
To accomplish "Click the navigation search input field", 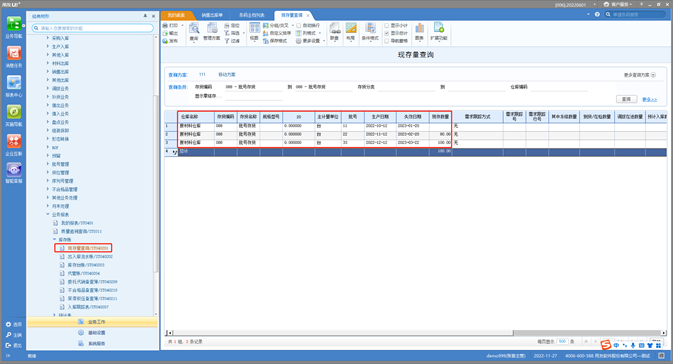I will (x=93, y=28).
